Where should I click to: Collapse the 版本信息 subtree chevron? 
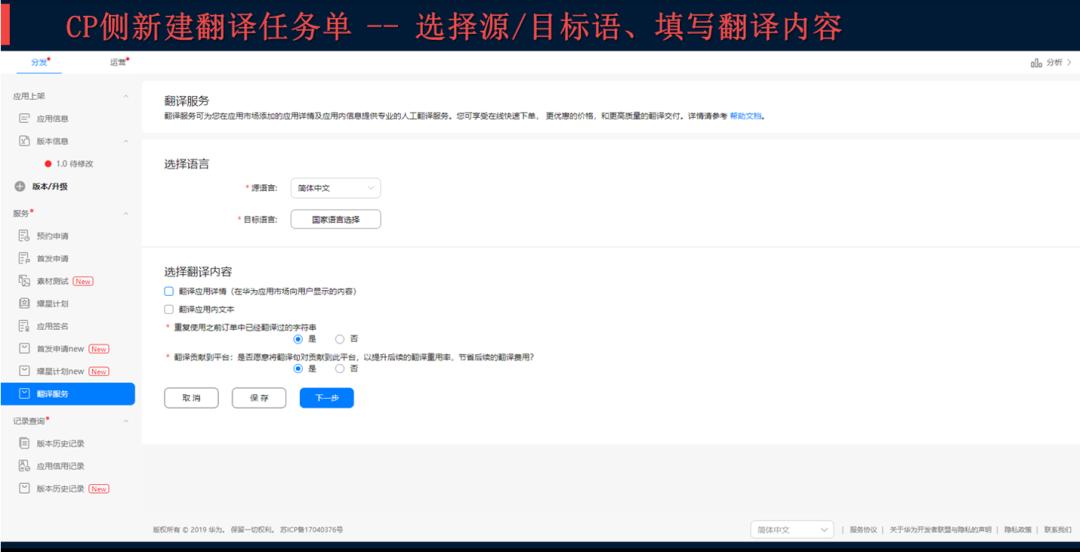pos(126,141)
